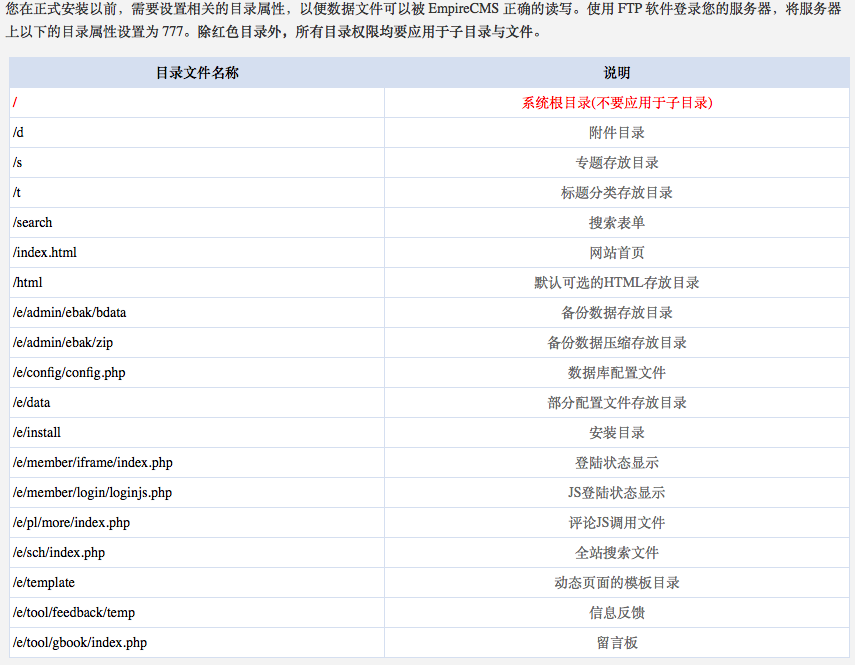855x665 pixels.
Task: Select the '/index.html' path cell
Action: (x=197, y=252)
